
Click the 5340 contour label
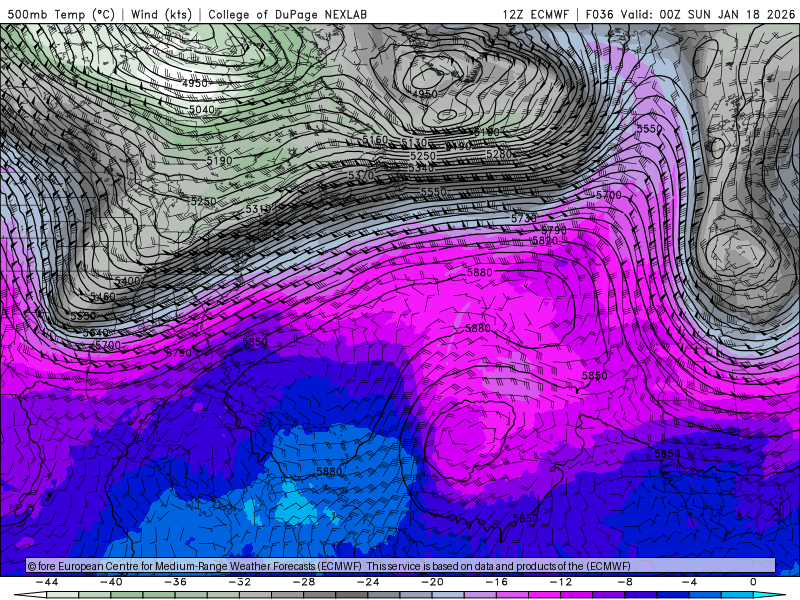coord(421,167)
